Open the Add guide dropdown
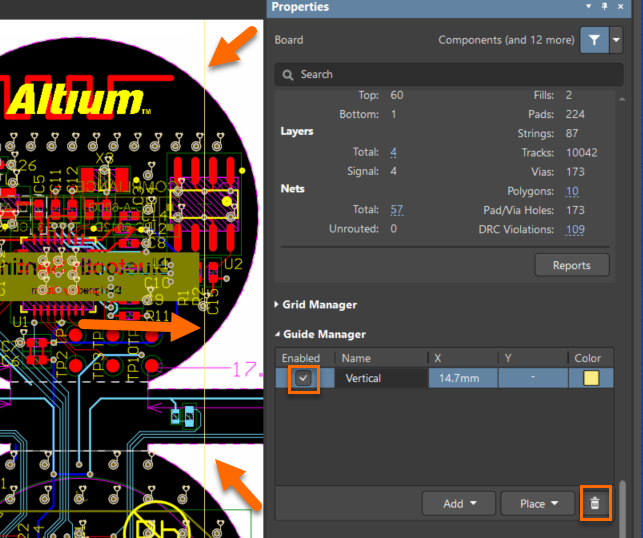Screen dimensions: 643x538 (458, 504)
